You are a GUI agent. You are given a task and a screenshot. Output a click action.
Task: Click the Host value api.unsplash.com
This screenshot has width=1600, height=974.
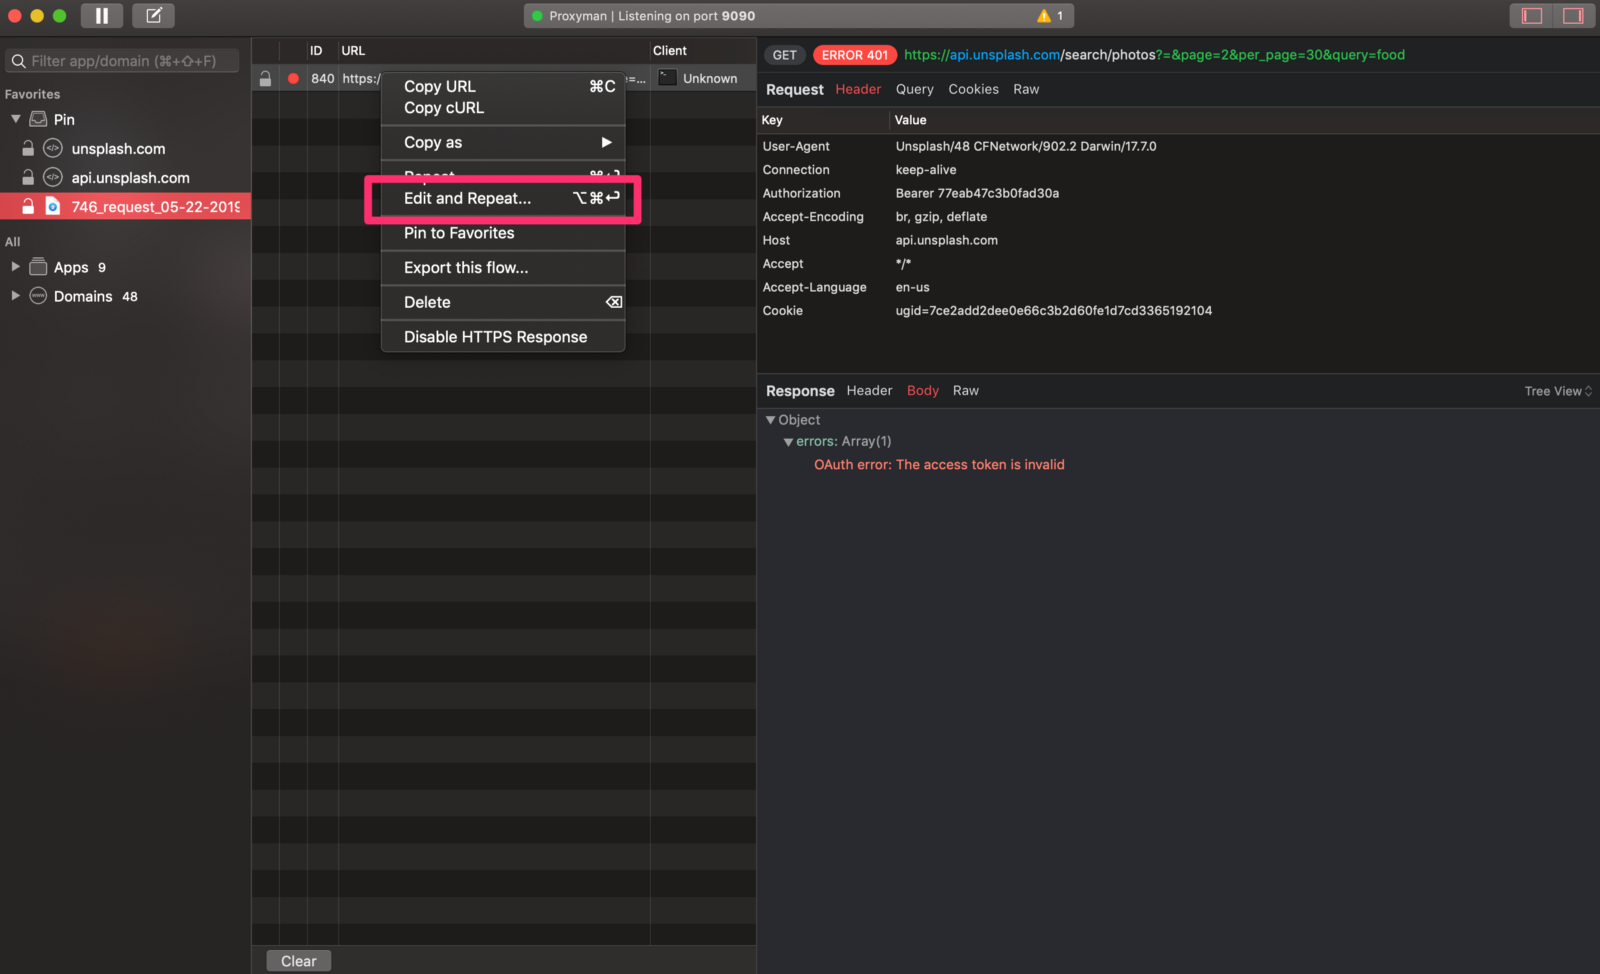946,240
